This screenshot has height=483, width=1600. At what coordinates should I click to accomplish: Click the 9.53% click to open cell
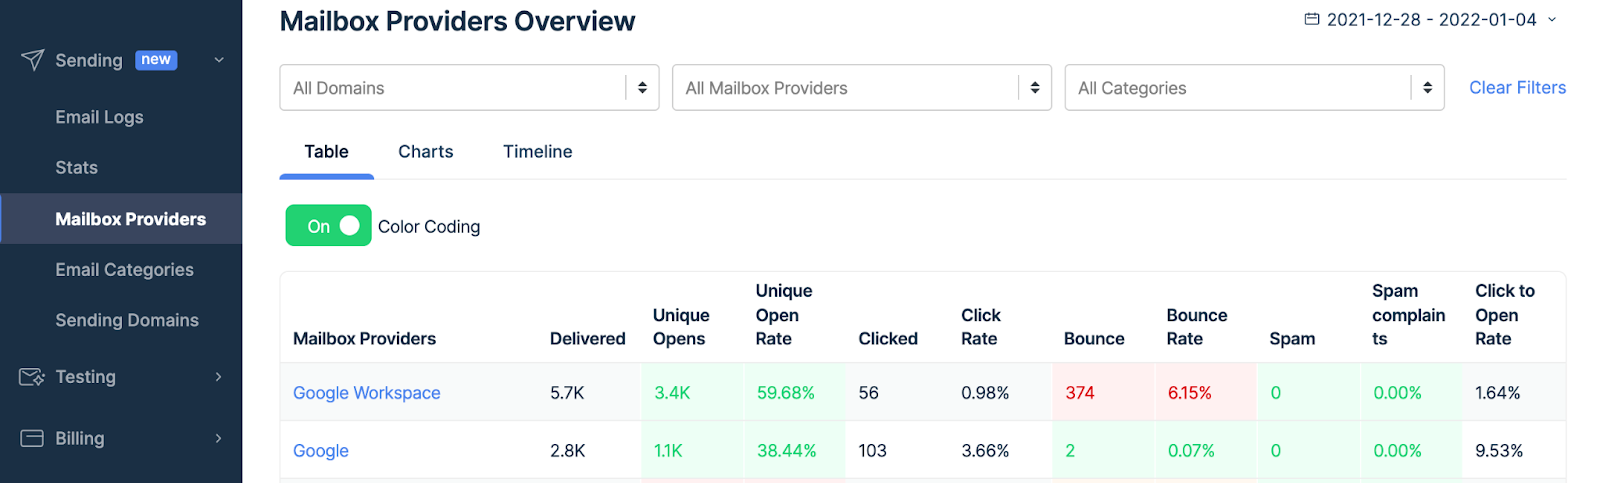1499,451
